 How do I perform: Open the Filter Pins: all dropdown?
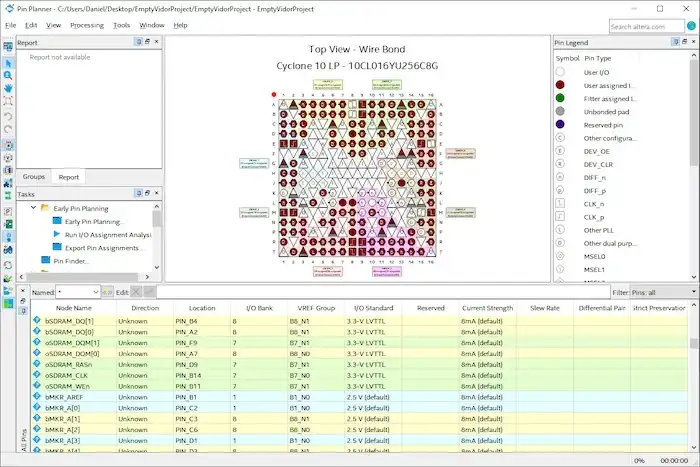tap(693, 291)
